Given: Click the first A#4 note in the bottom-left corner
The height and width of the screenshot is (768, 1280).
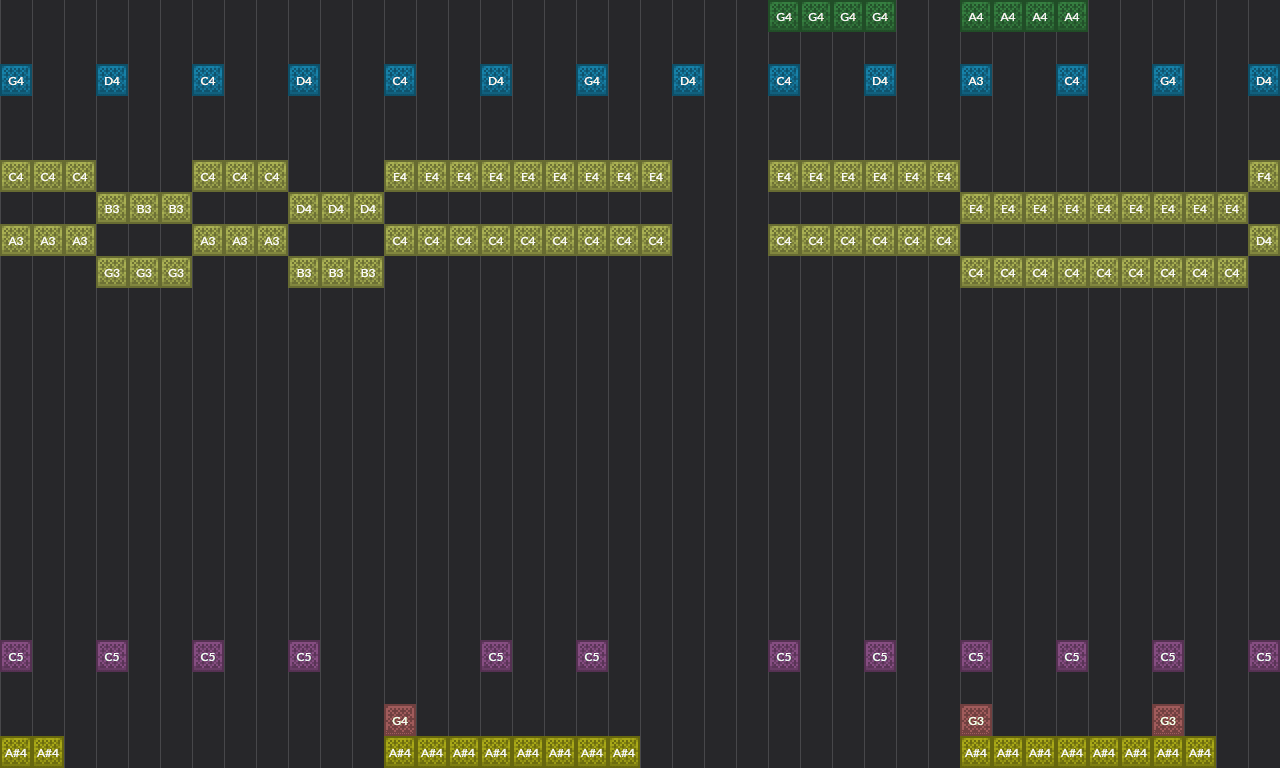Looking at the screenshot, I should tap(16, 752).
